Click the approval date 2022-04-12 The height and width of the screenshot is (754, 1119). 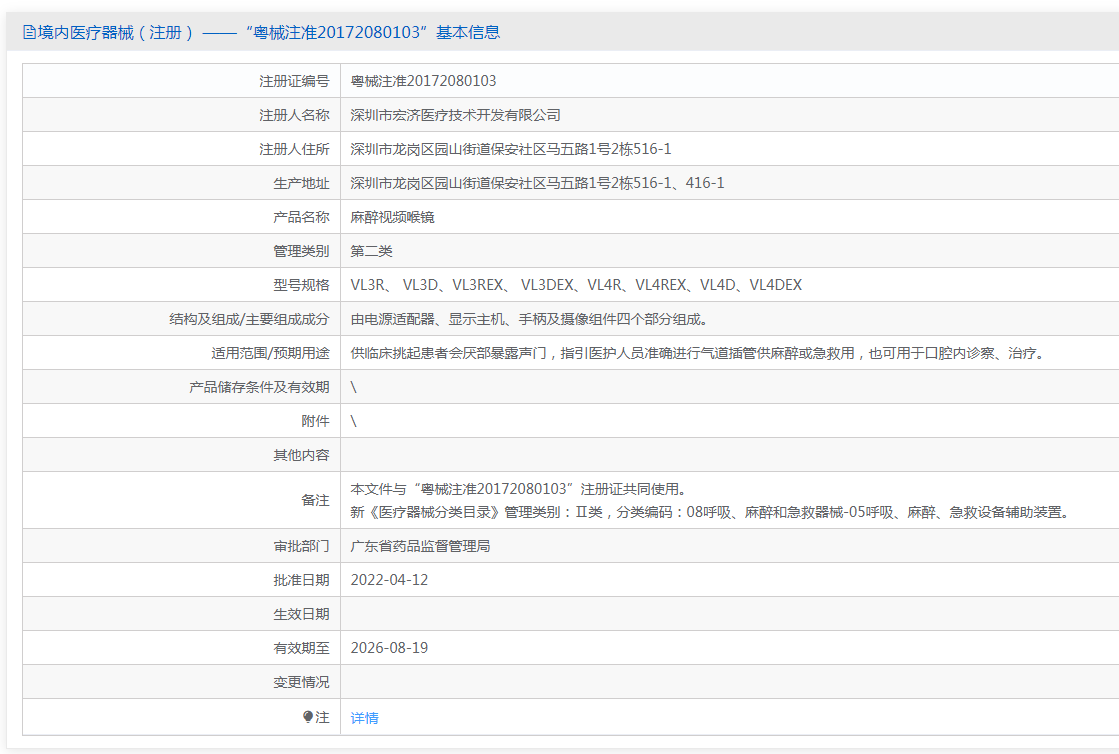pos(389,580)
